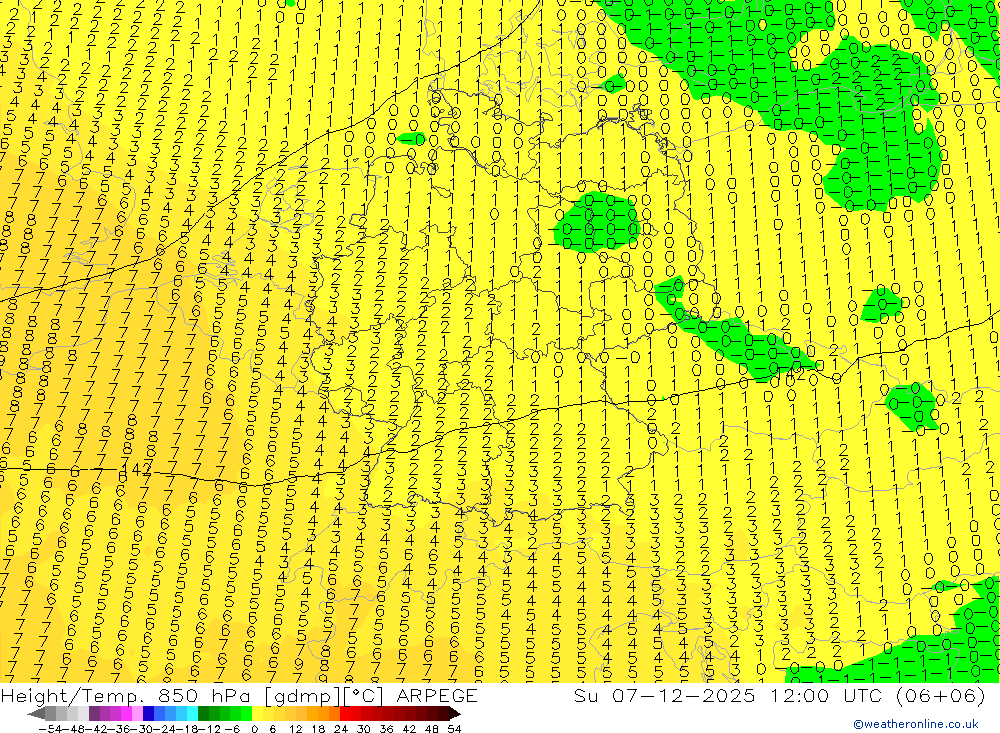Click the dark right arrow end of legend
1000x733 pixels.
455,714
